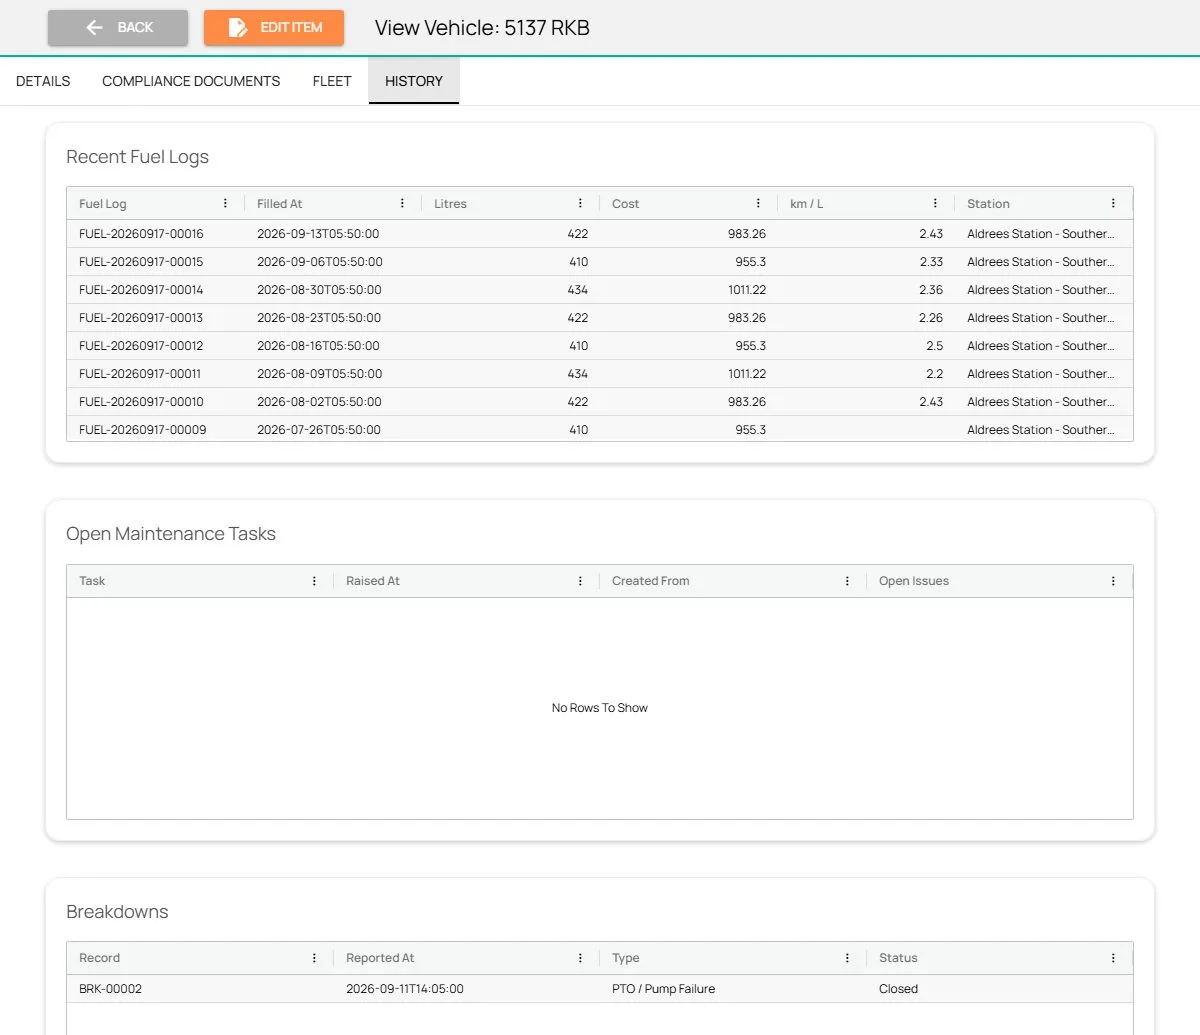Sort by the Created From column header

coord(651,581)
